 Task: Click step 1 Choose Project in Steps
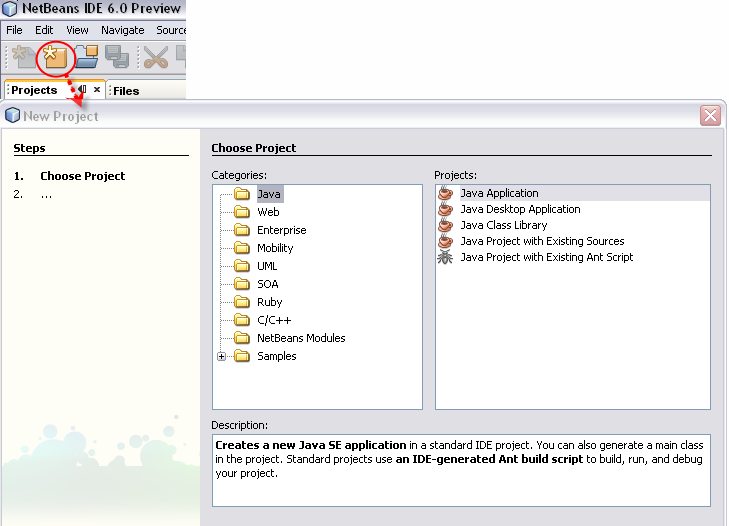[82, 176]
